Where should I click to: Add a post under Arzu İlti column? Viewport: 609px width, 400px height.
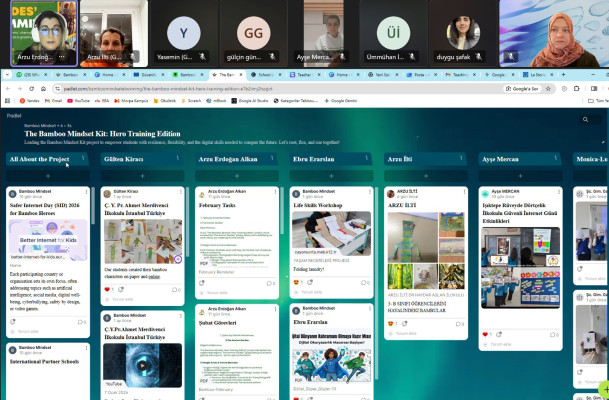pyautogui.click(x=426, y=176)
